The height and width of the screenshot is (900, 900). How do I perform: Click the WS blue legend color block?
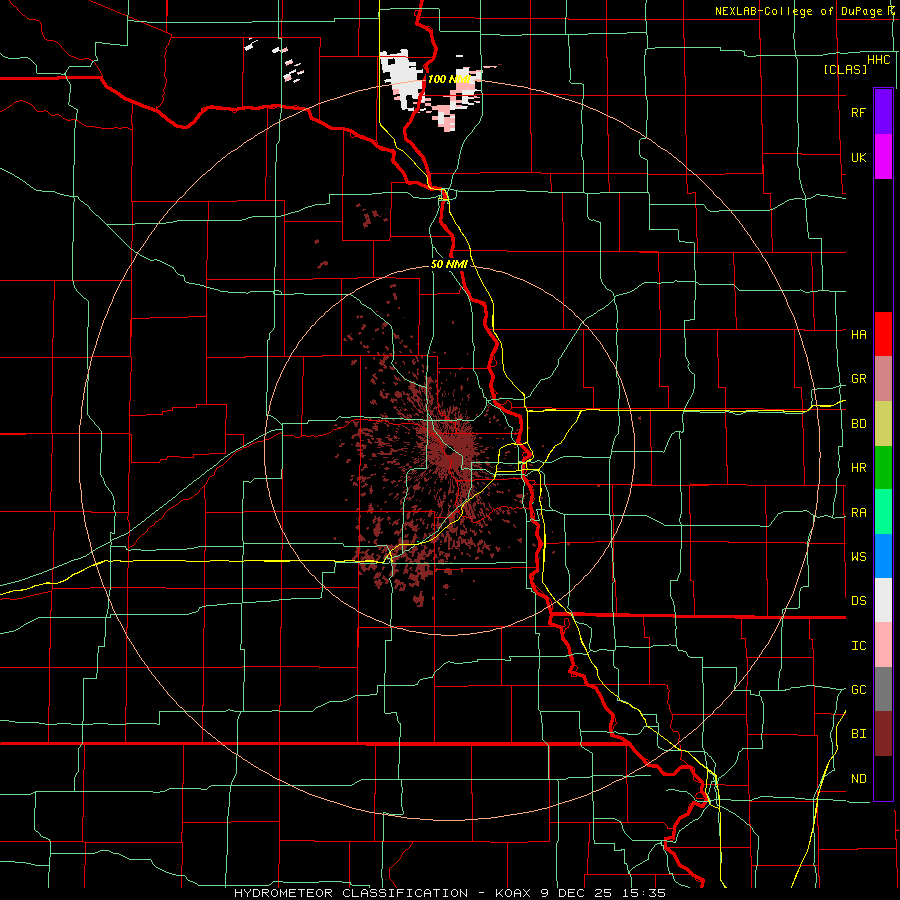coord(883,556)
